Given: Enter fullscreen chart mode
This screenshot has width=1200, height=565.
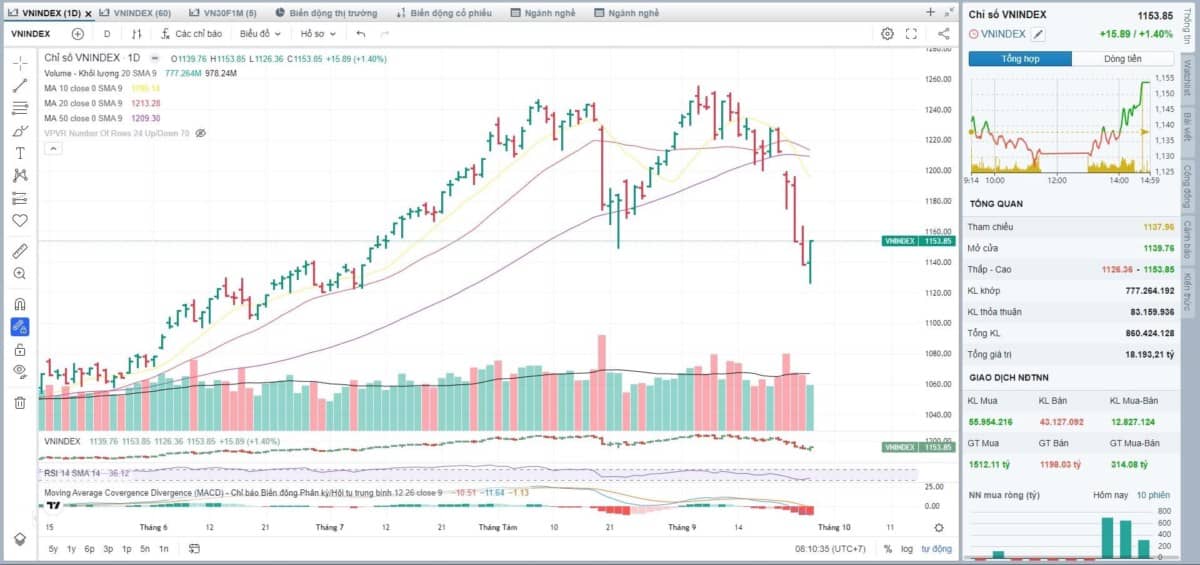Looking at the screenshot, I should point(911,33).
